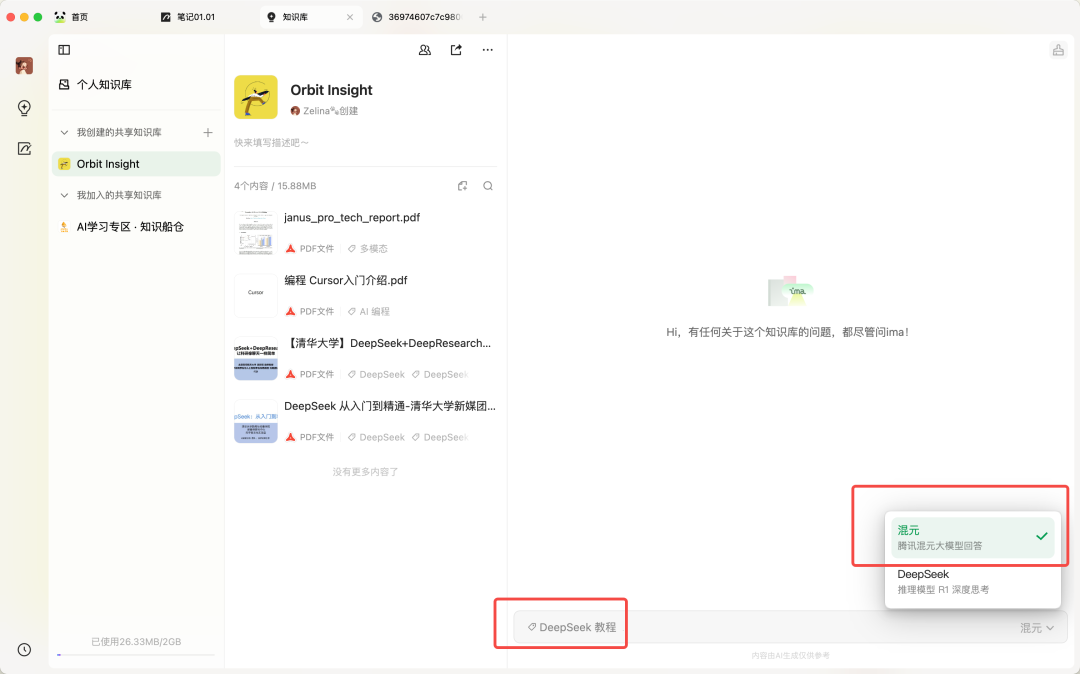Click the DeepSeek+DeepResearch file thumbnail

pyautogui.click(x=256, y=358)
